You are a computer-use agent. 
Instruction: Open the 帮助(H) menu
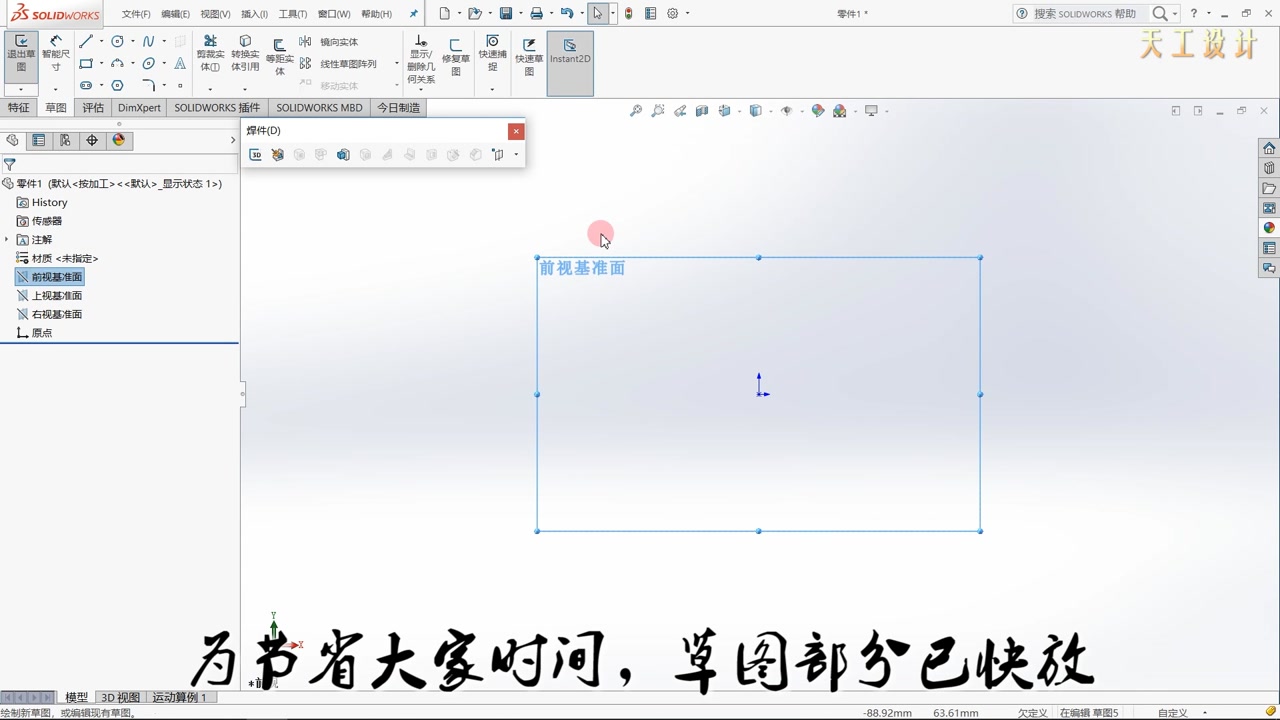point(376,14)
